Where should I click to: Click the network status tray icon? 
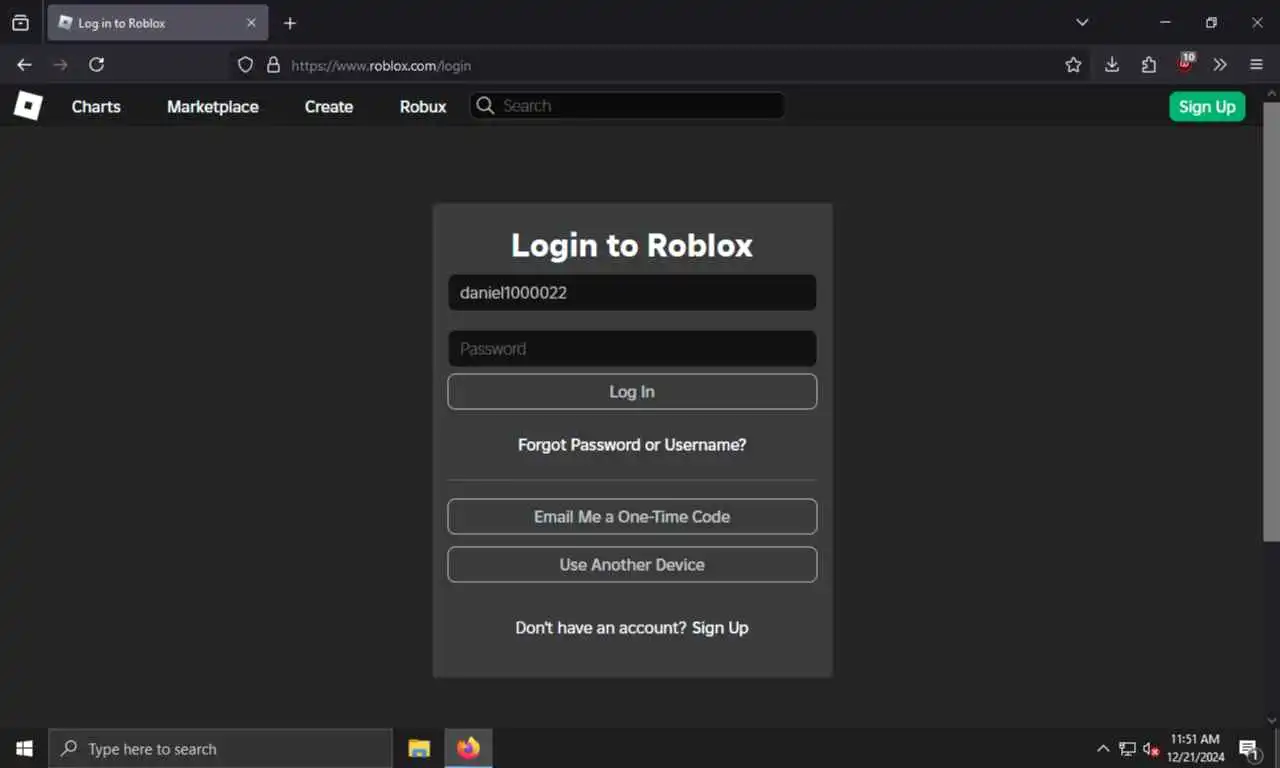1127,748
